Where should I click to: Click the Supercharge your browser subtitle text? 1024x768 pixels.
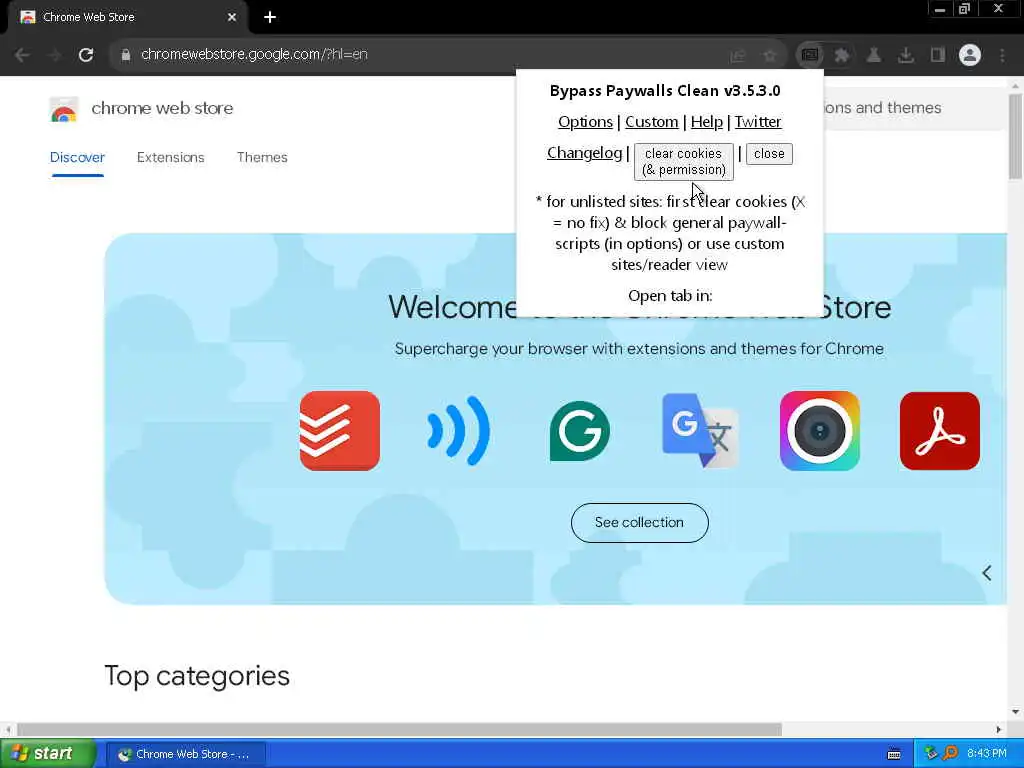pyautogui.click(x=639, y=349)
